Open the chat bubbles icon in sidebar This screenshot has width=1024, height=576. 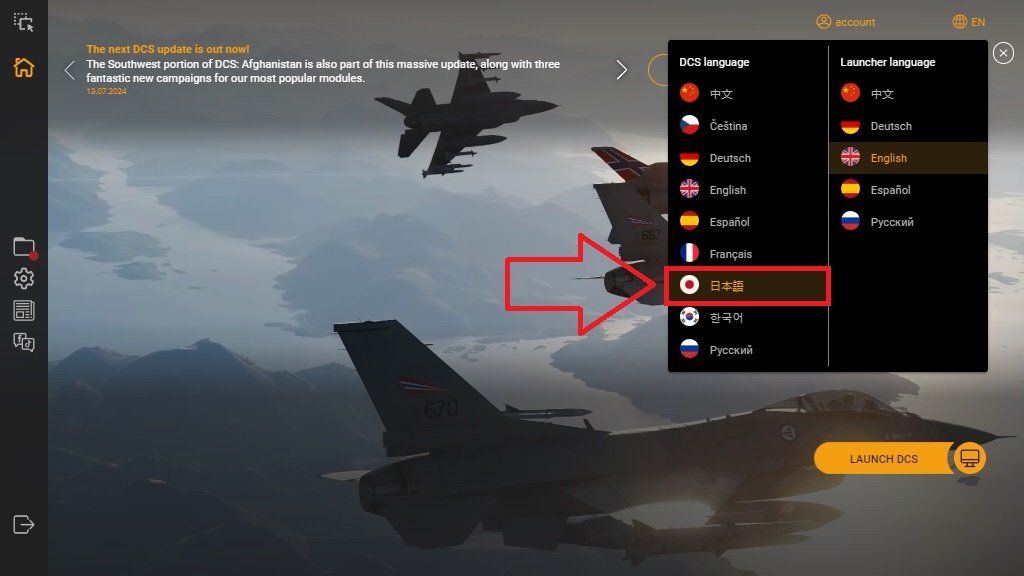(24, 342)
